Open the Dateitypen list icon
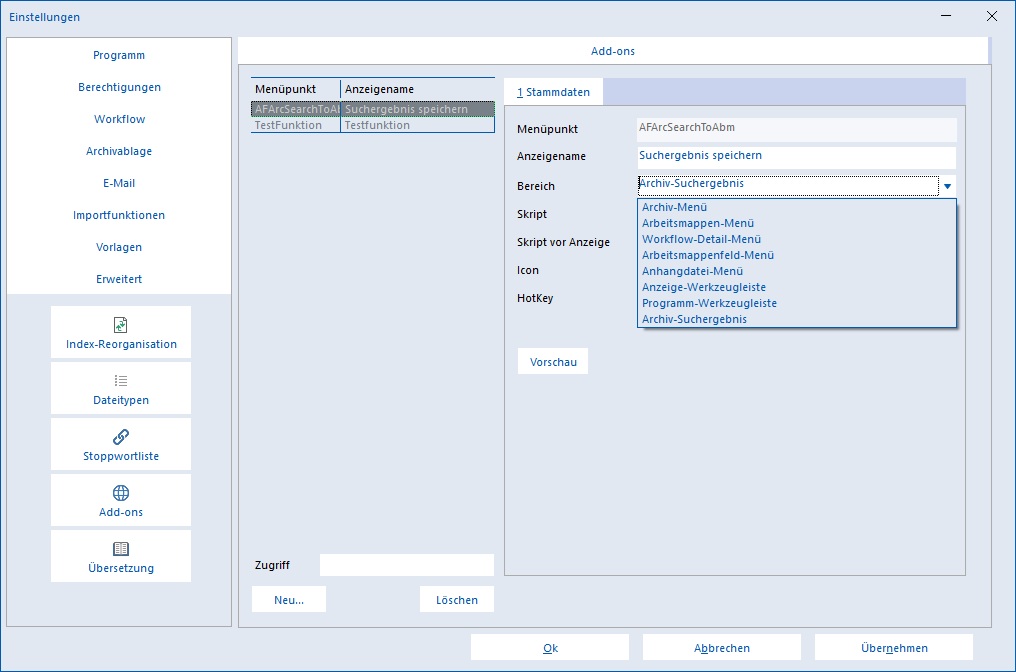Viewport: 1016px width, 672px height. [121, 380]
